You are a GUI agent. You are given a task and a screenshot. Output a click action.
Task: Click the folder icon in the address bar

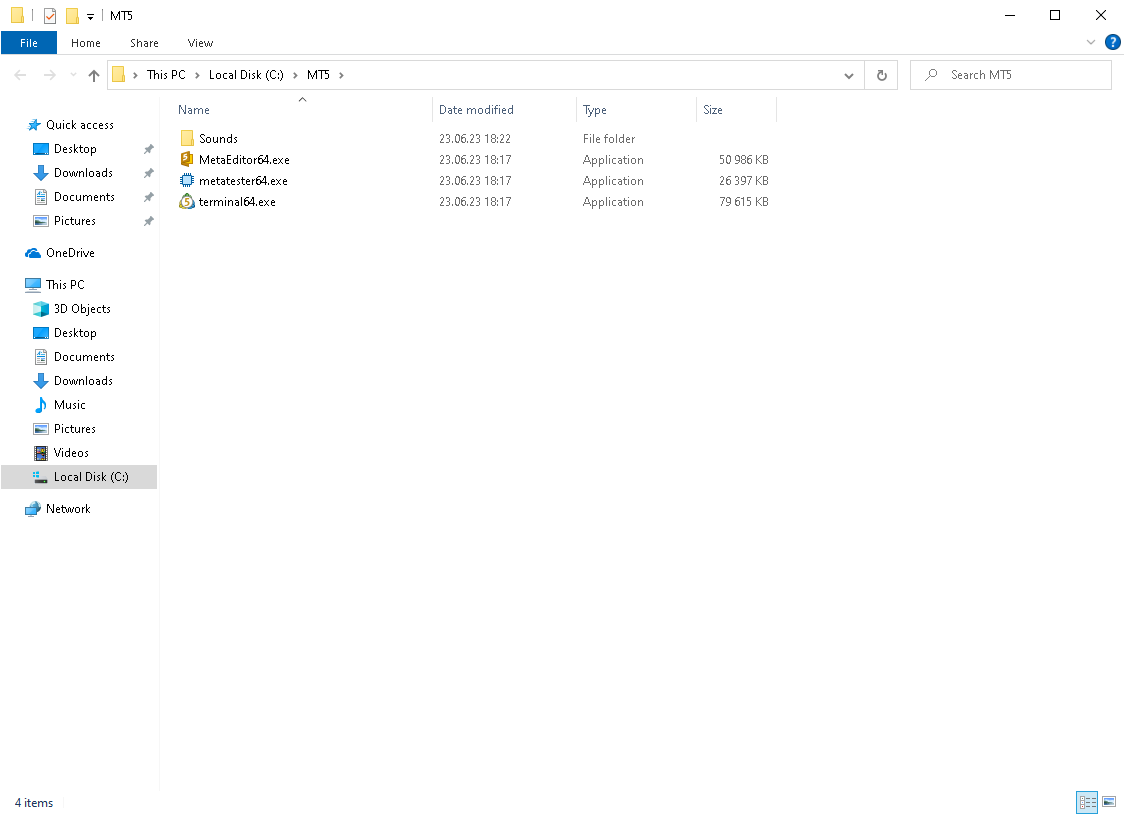pos(118,75)
